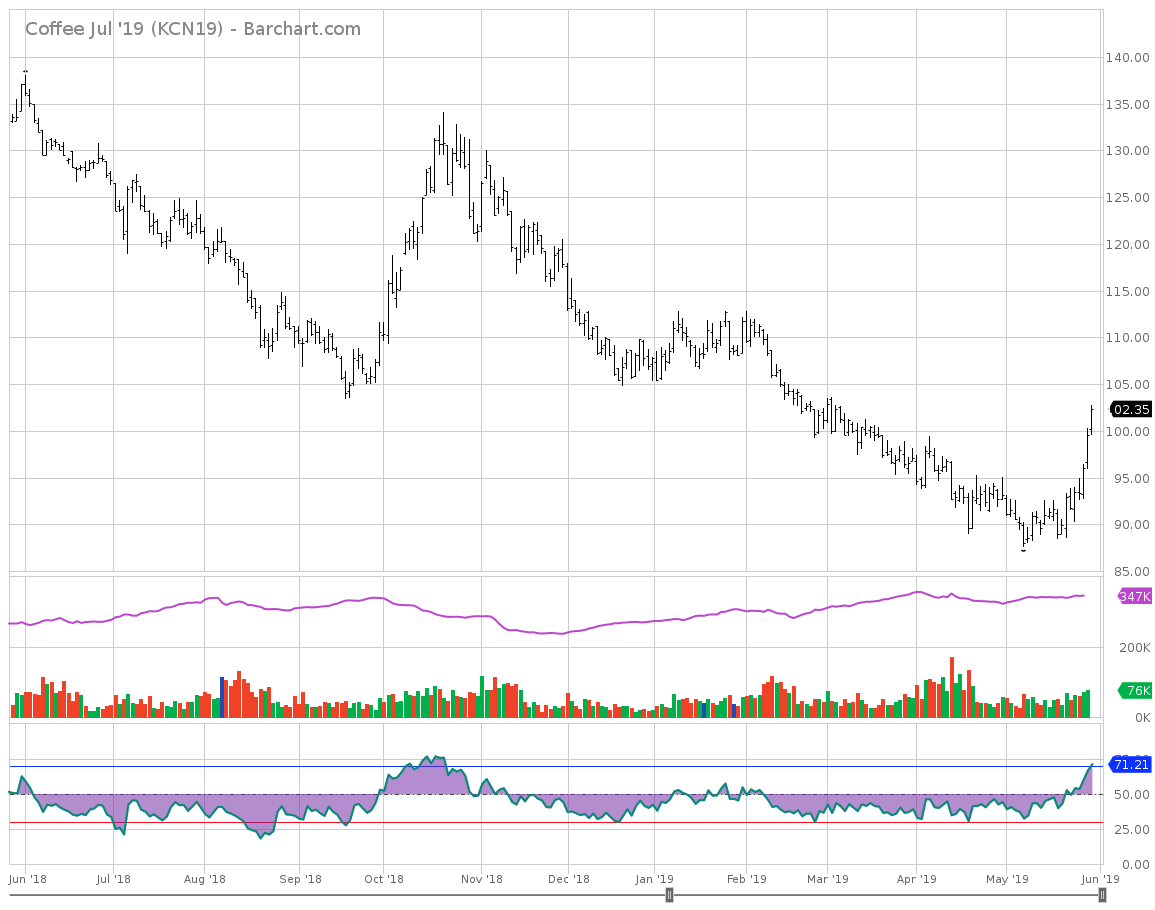The image size is (1155, 910).
Task: Click the May '19 date label
Action: tap(1007, 878)
